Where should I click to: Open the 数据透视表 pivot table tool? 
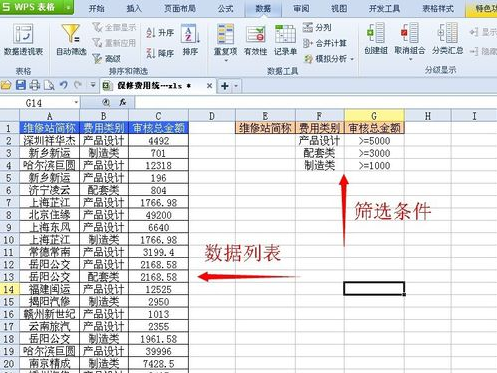pyautogui.click(x=23, y=39)
